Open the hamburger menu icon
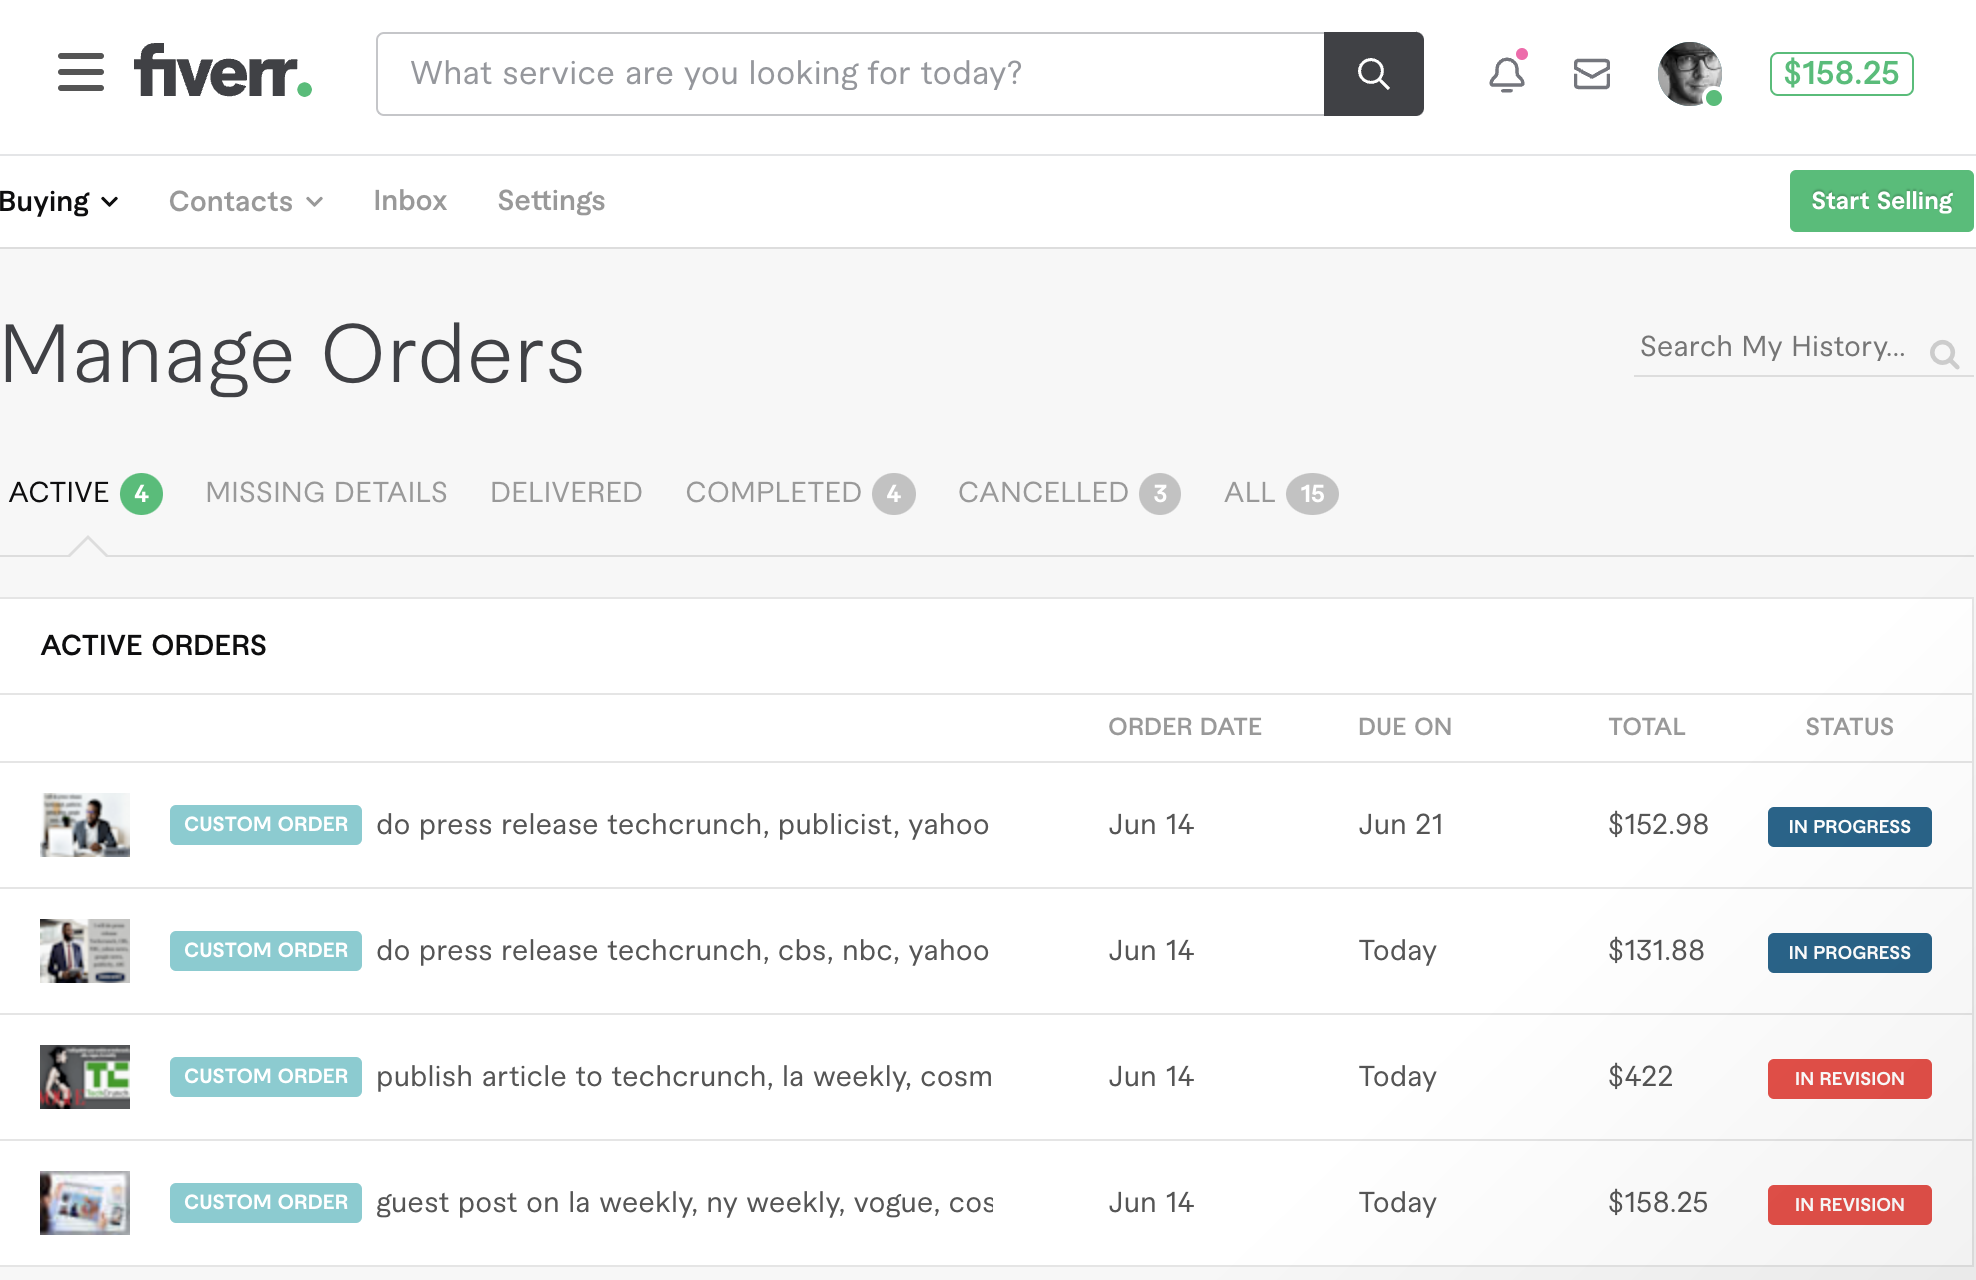The width and height of the screenshot is (1976, 1280). tap(80, 73)
